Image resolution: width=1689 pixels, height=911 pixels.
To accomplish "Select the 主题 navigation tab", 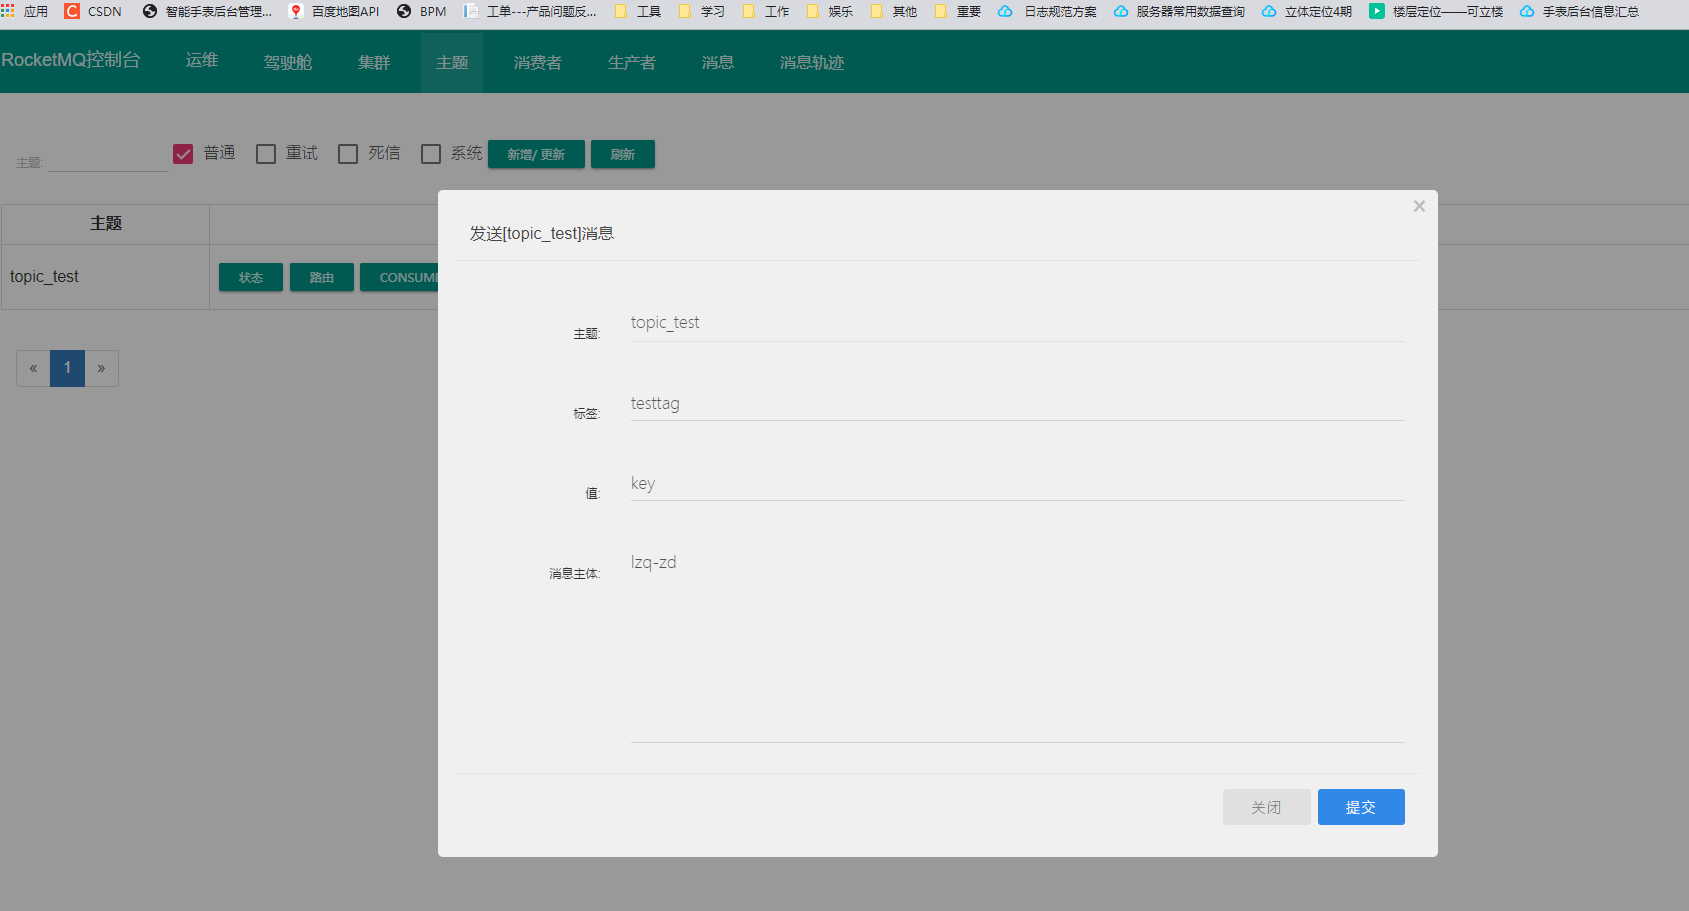I will click(452, 62).
